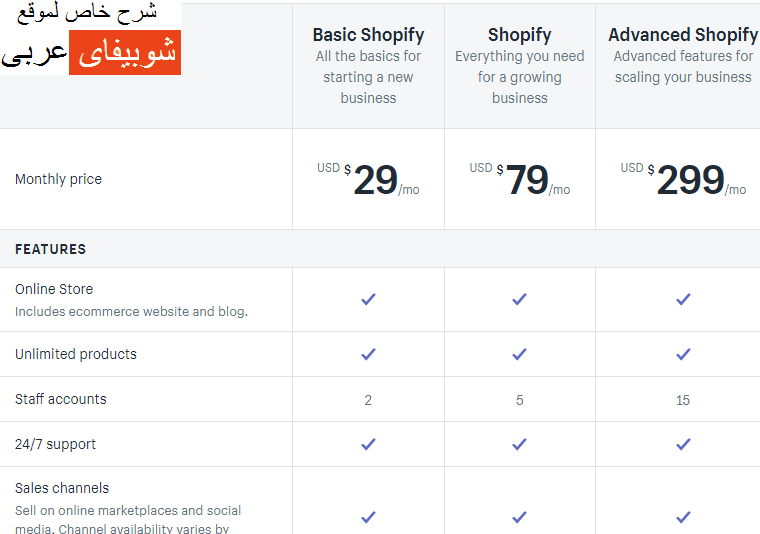Click Sales channels checkmark under Basic Shopify
The width and height of the screenshot is (760, 534).
[368, 517]
